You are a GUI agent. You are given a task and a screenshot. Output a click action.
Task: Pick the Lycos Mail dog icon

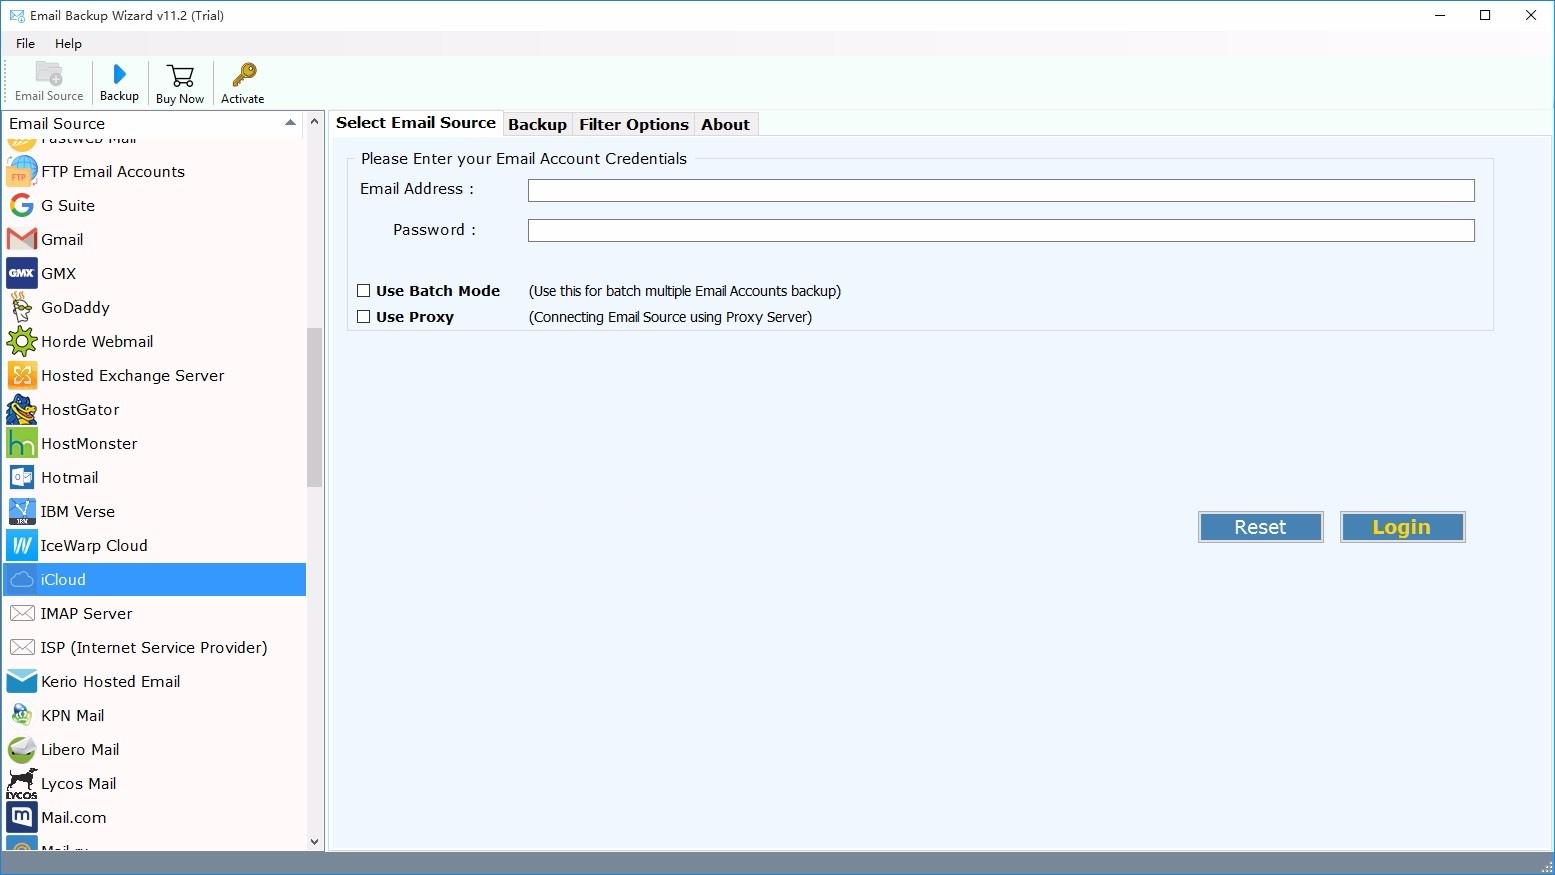(22, 784)
